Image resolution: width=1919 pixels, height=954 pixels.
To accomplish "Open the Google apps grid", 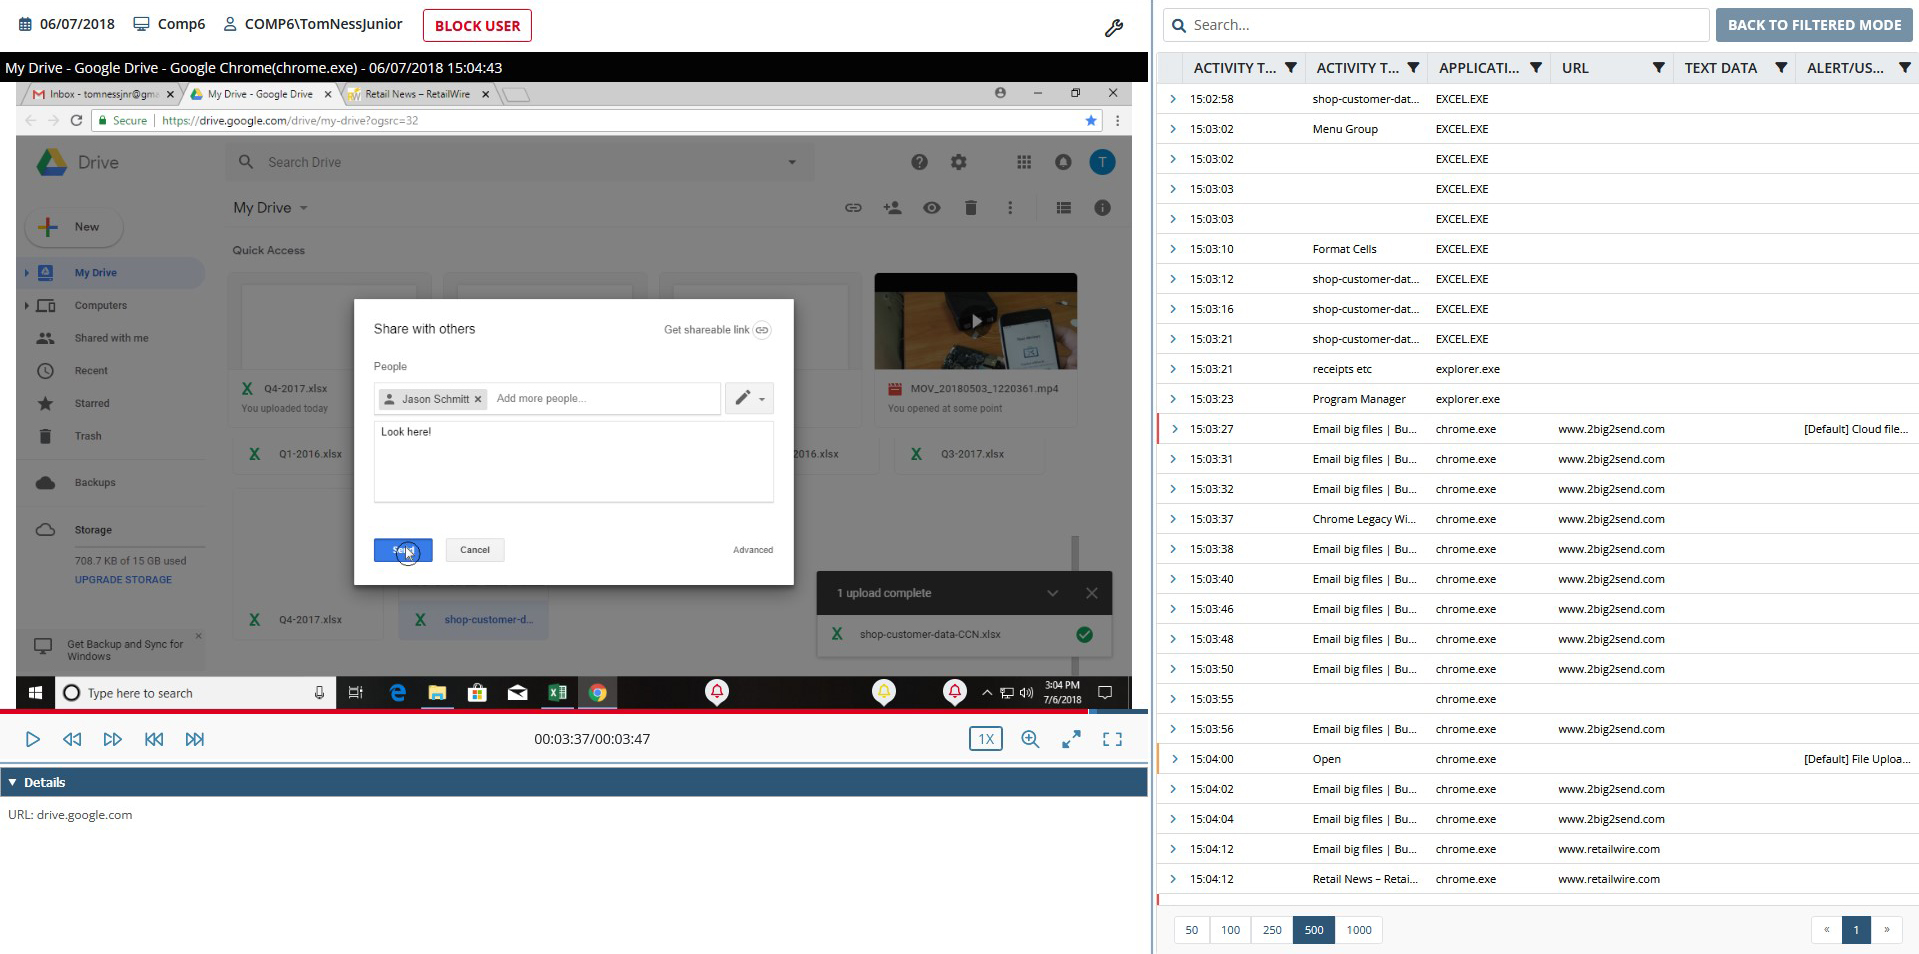I will click(1023, 162).
